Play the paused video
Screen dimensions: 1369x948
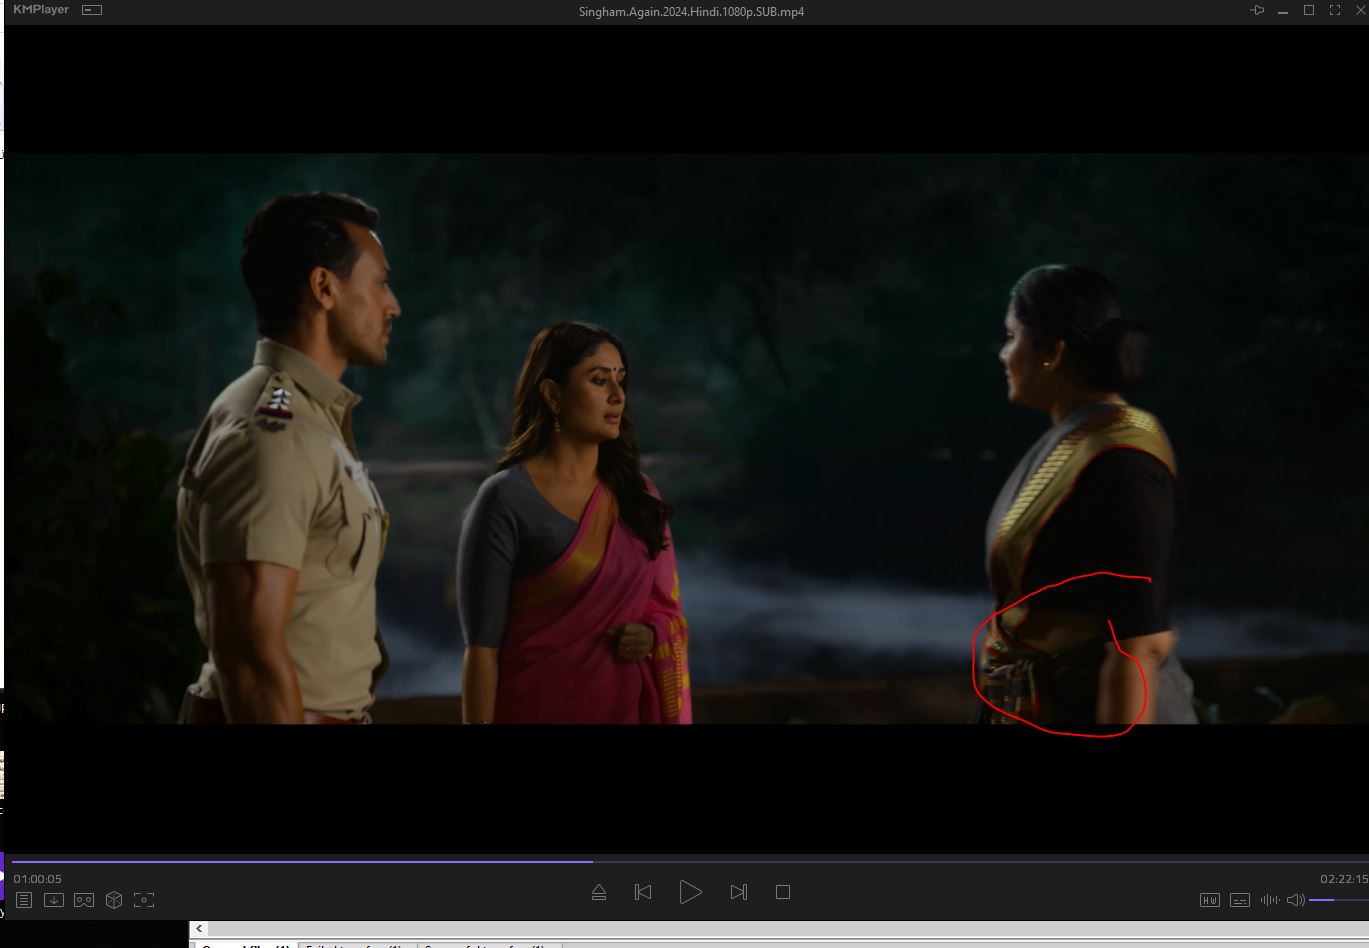tap(690, 892)
